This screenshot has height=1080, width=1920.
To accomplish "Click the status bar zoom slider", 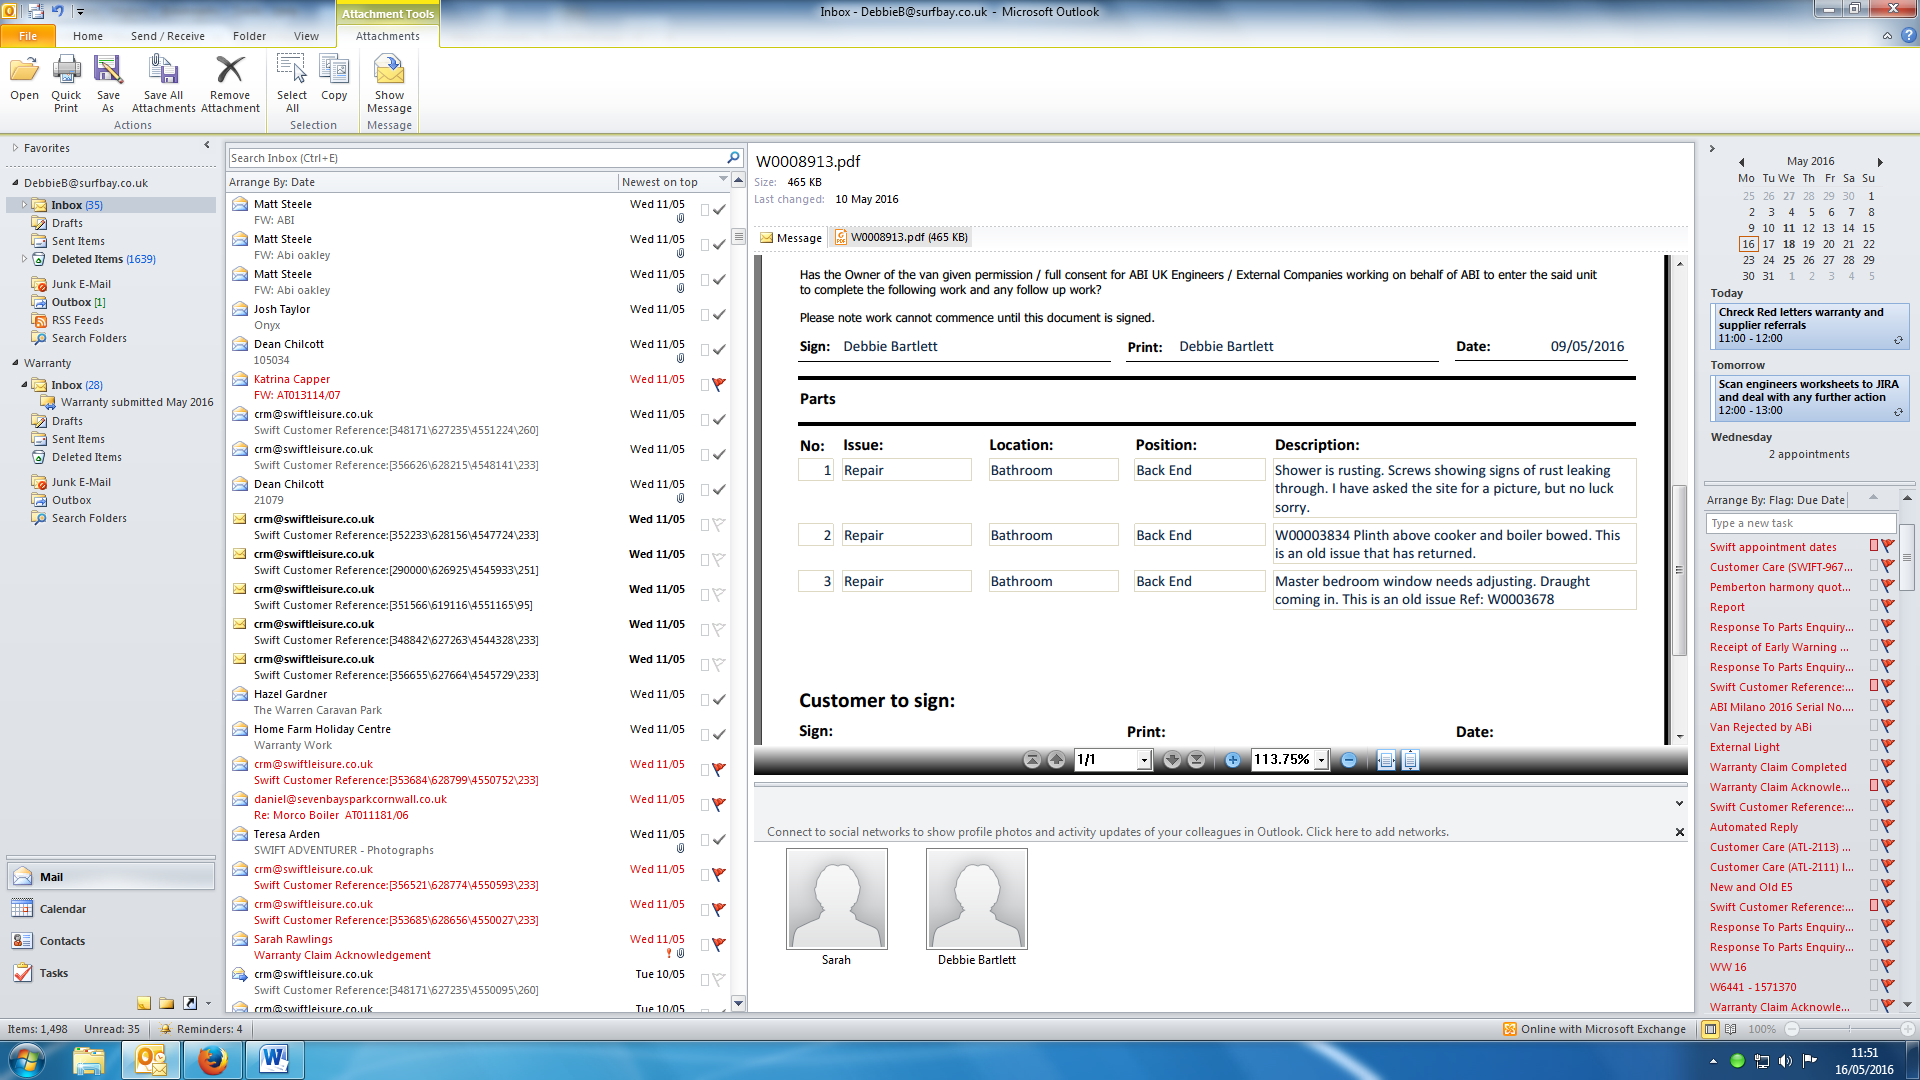I will click(1849, 1029).
